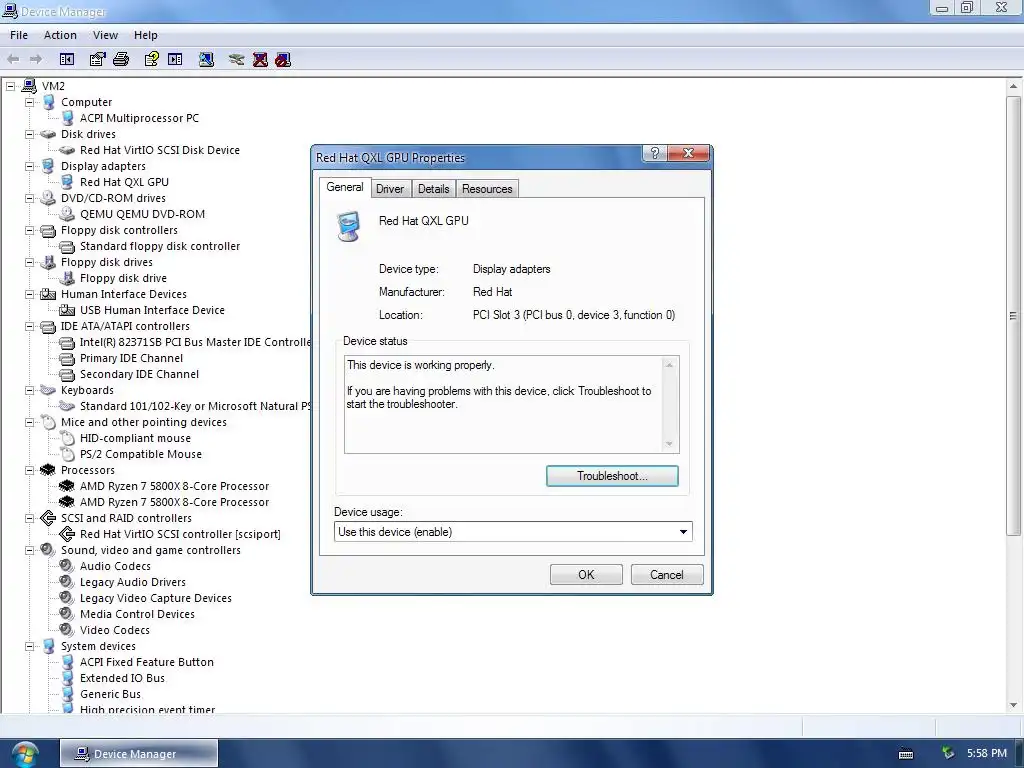The width and height of the screenshot is (1024, 768).
Task: Select Media Control Devices
Action: click(x=137, y=614)
